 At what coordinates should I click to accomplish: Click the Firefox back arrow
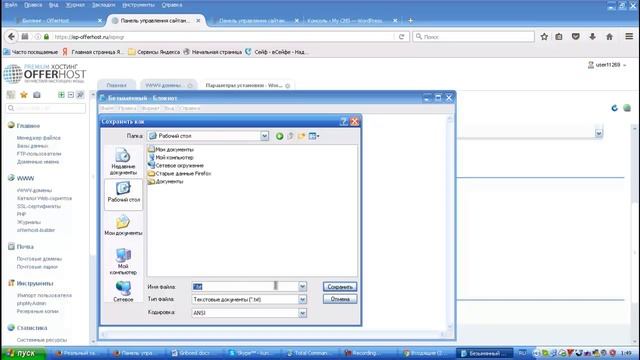click(11, 37)
